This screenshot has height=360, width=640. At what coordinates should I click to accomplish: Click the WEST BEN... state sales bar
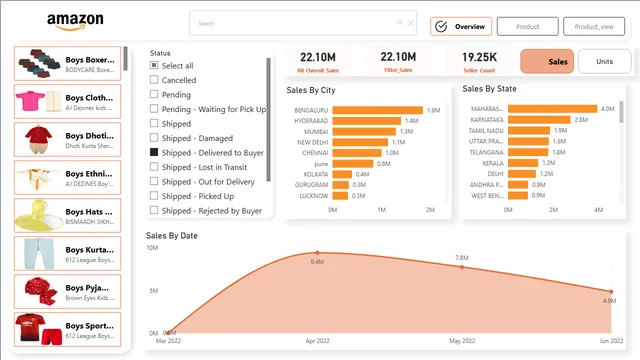(518, 195)
